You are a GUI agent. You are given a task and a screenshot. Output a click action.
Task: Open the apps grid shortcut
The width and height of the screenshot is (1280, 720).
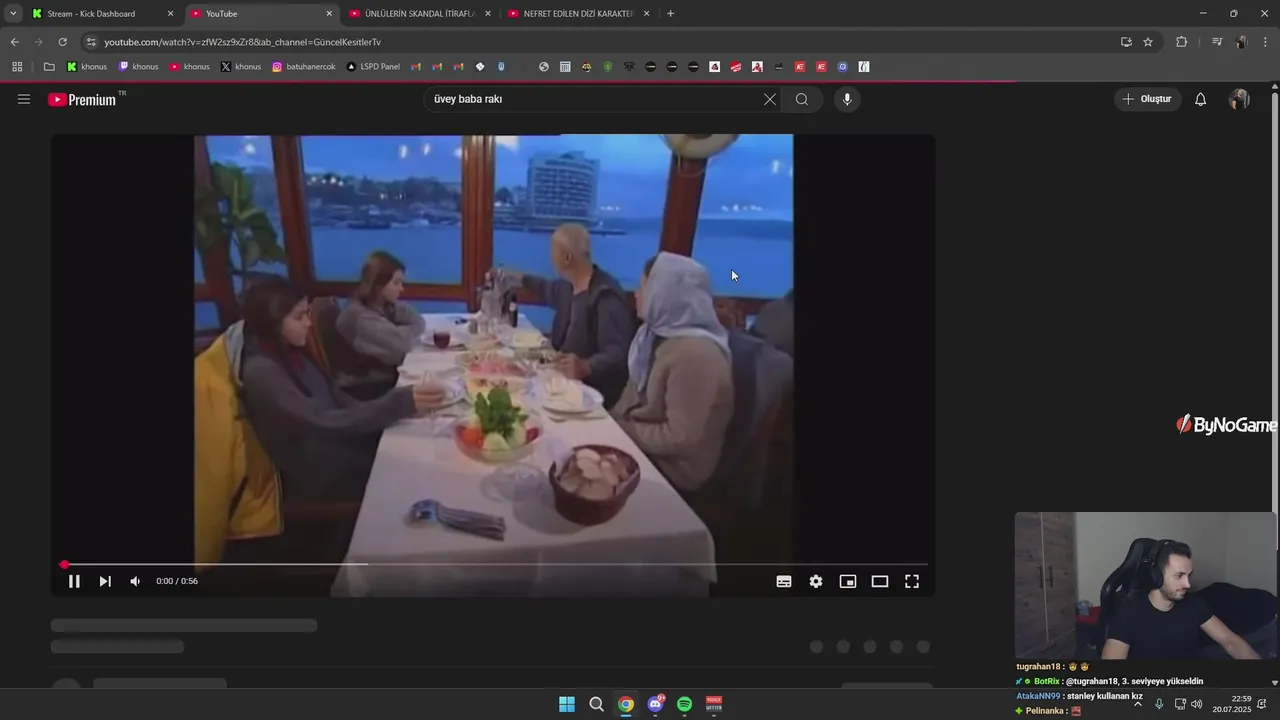(x=17, y=67)
